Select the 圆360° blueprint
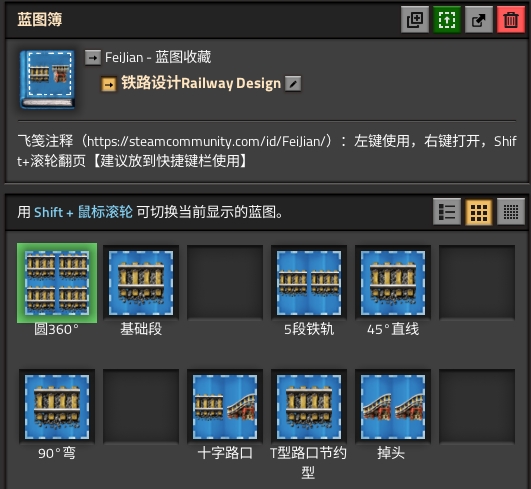Screen dimensions: 531x489 coord(57,283)
